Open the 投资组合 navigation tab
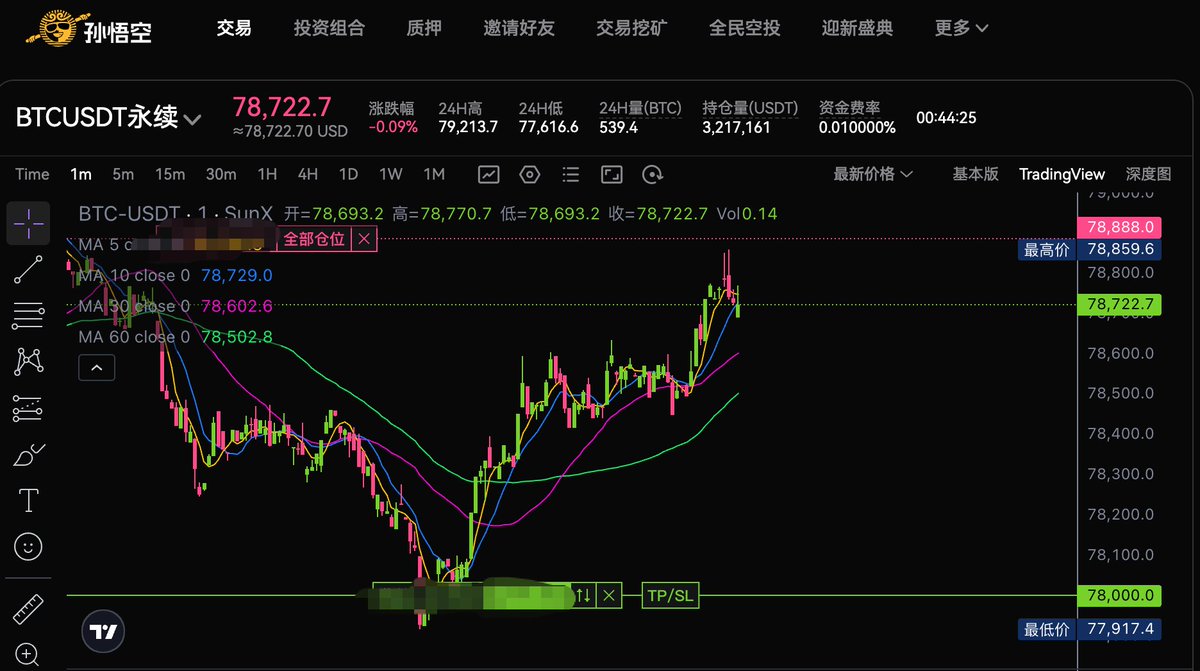Image resolution: width=1200 pixels, height=671 pixels. click(329, 28)
